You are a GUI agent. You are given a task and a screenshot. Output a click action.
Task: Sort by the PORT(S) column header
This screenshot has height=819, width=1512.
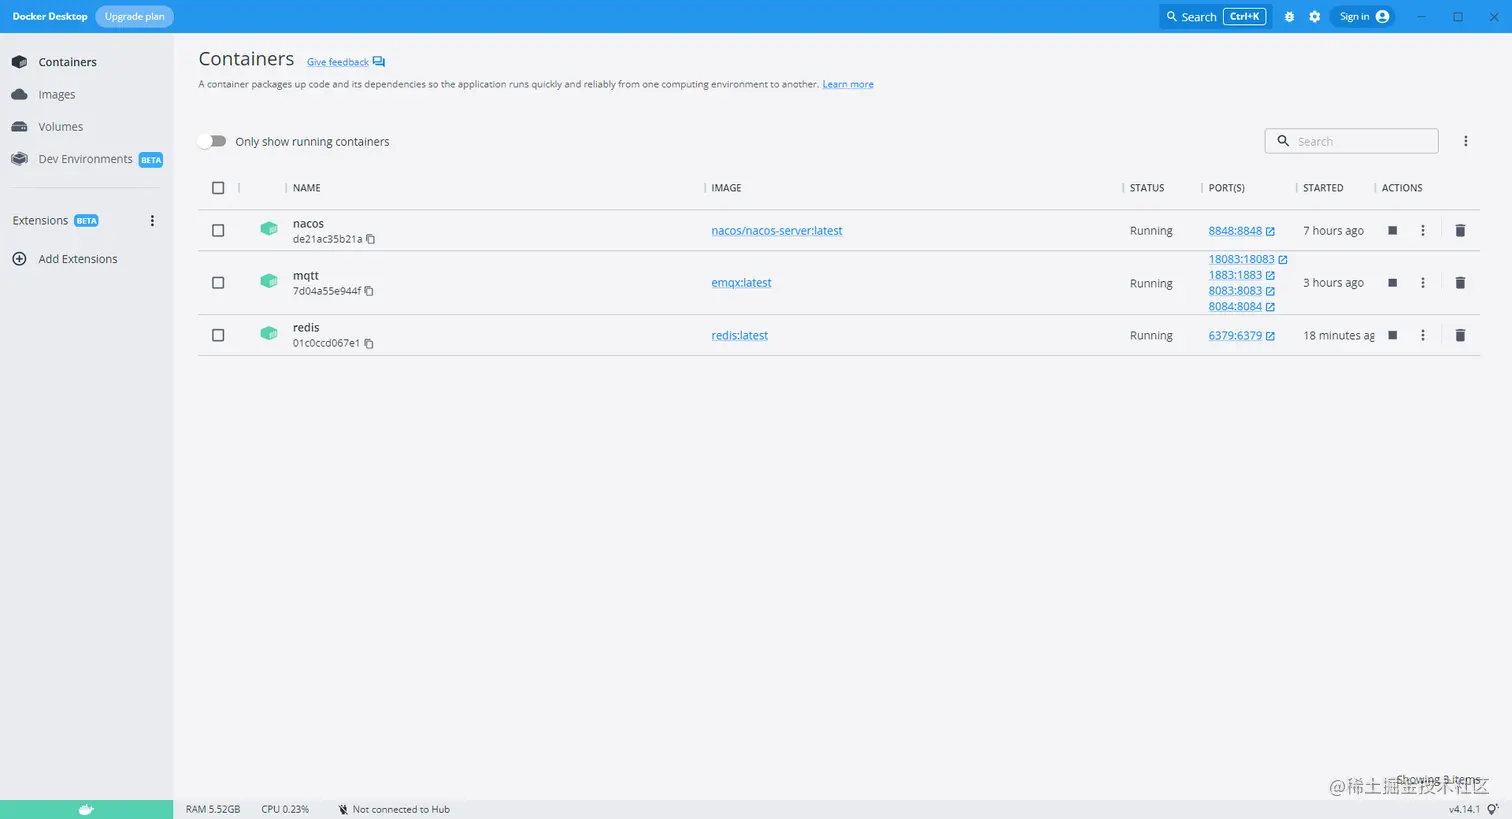[1226, 188]
